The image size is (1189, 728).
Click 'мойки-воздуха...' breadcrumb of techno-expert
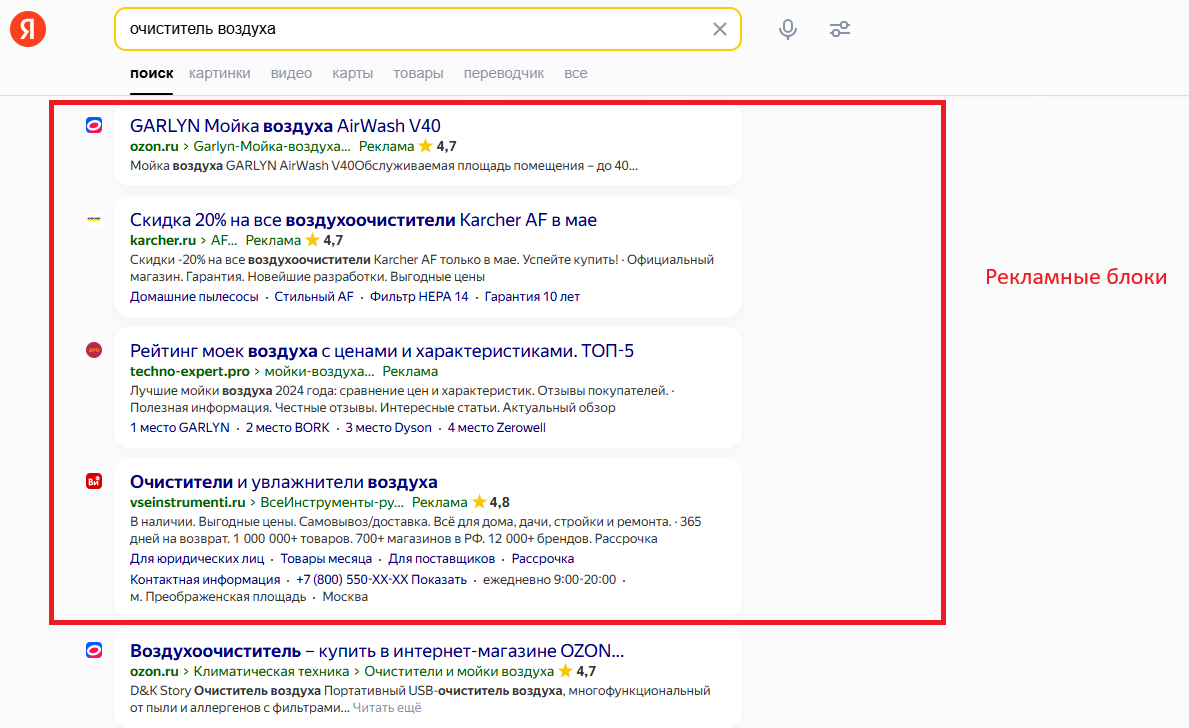point(319,372)
